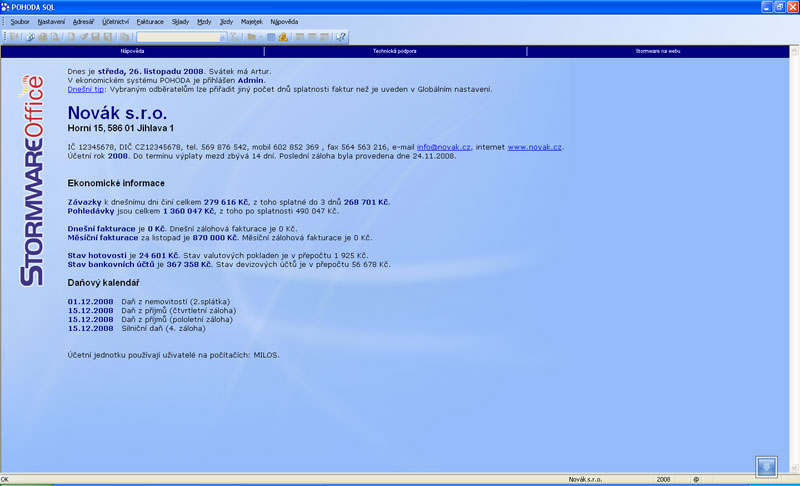This screenshot has height=486, width=800.
Task: Click the copy record icon showing two pages
Action: coord(124,37)
